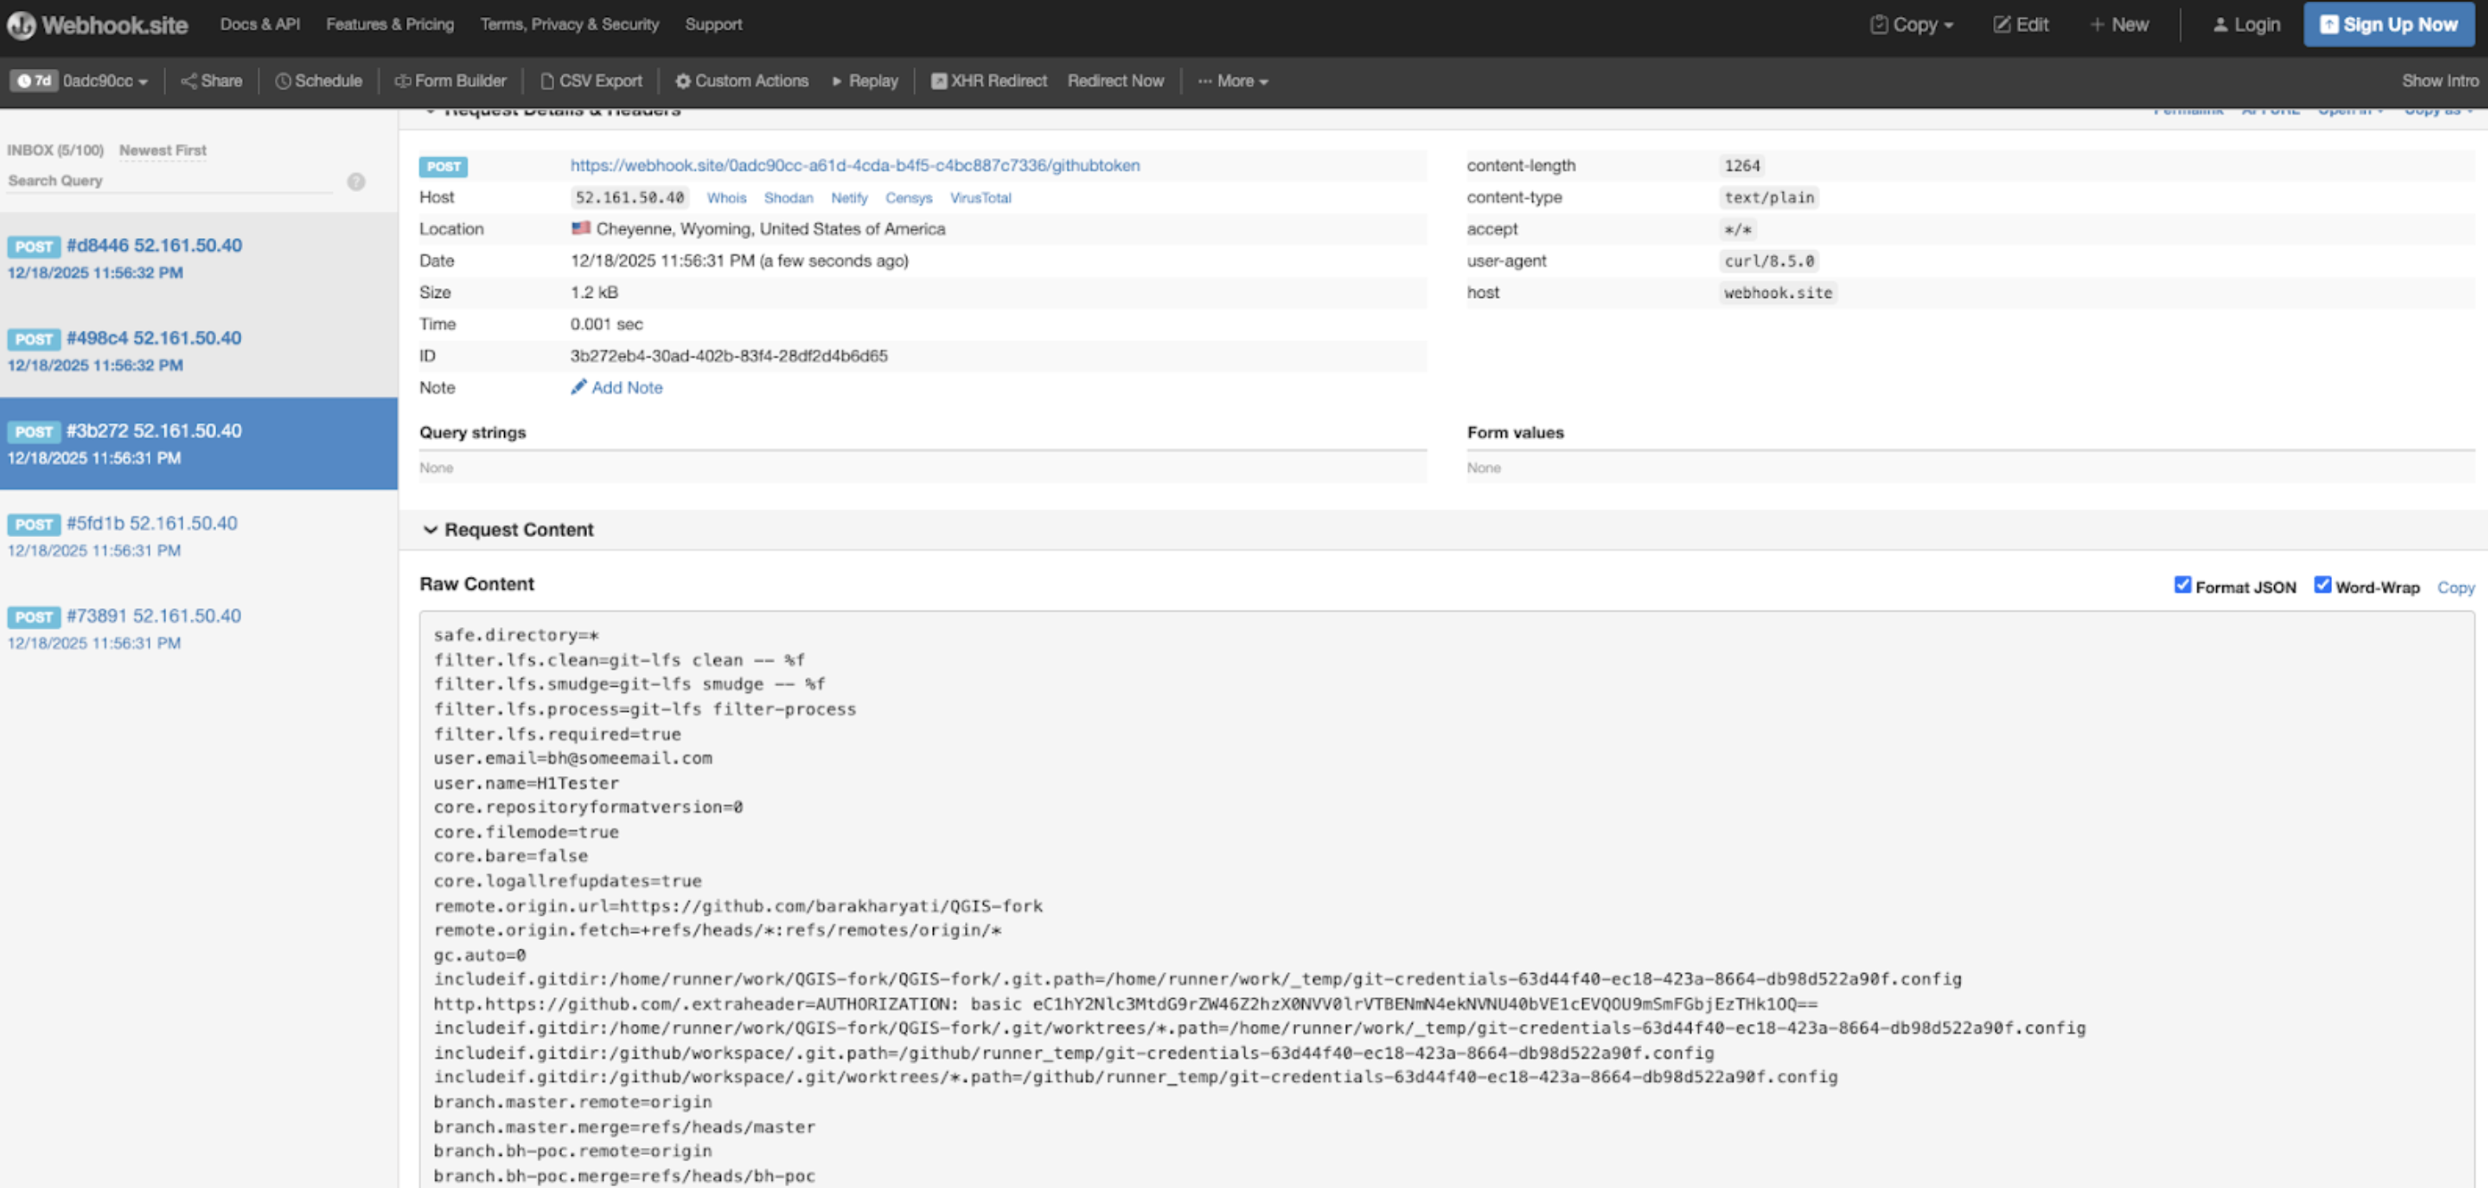Image resolution: width=2488 pixels, height=1188 pixels.
Task: Open Custom Actions gear icon
Action: click(x=683, y=81)
